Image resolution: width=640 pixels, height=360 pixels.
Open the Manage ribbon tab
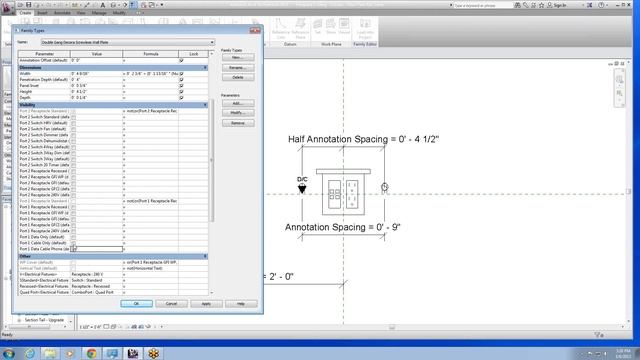[x=99, y=13]
